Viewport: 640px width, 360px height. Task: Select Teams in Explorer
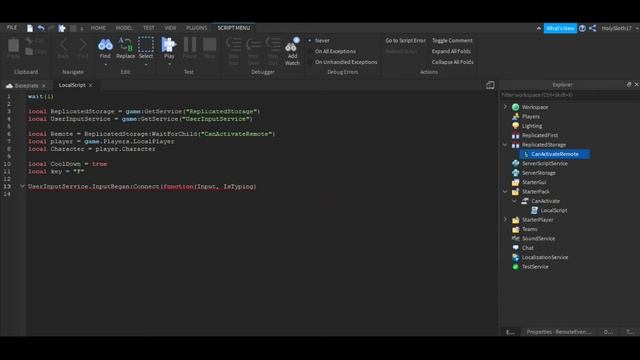(529, 229)
